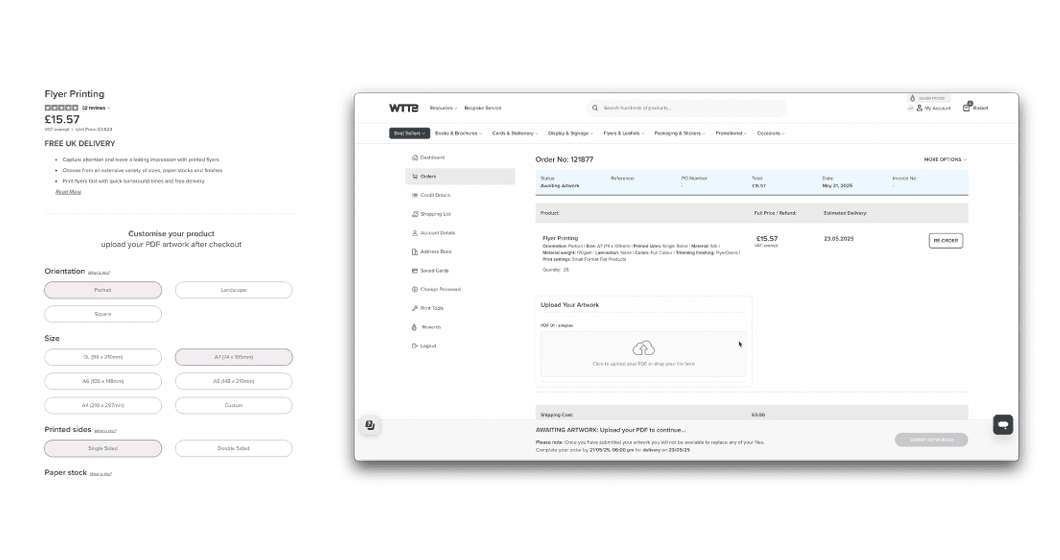Screen dimensions: 1060x560
Task: Select Double Sided printing
Action: [233, 448]
